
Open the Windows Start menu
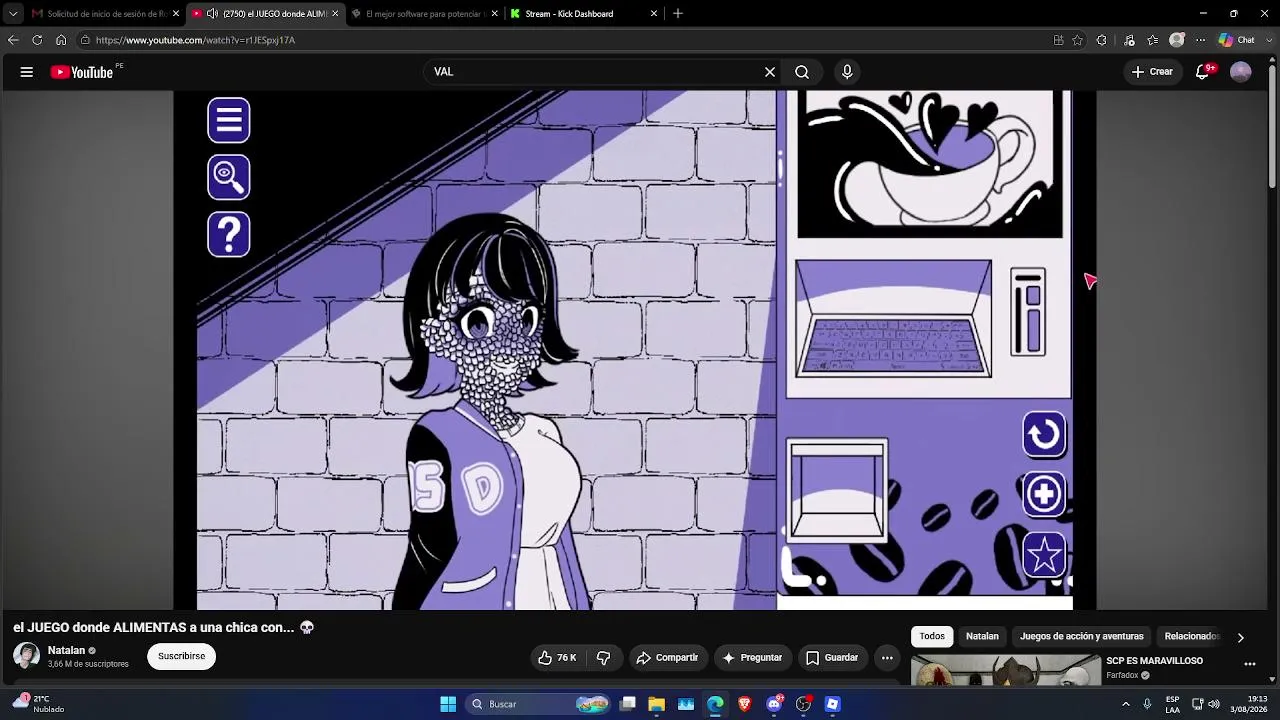[x=448, y=704]
